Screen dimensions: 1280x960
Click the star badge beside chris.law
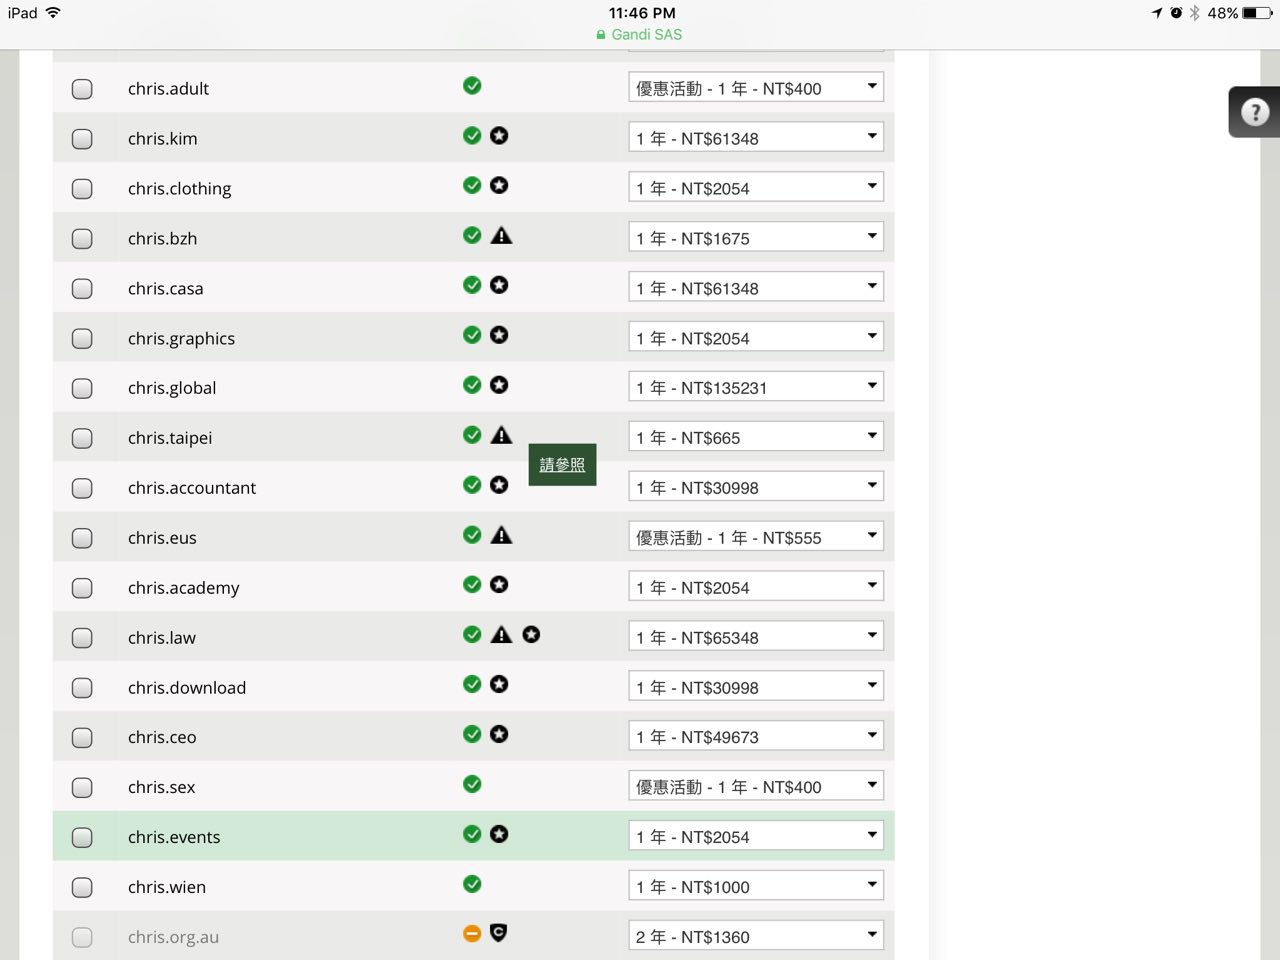pyautogui.click(x=531, y=634)
